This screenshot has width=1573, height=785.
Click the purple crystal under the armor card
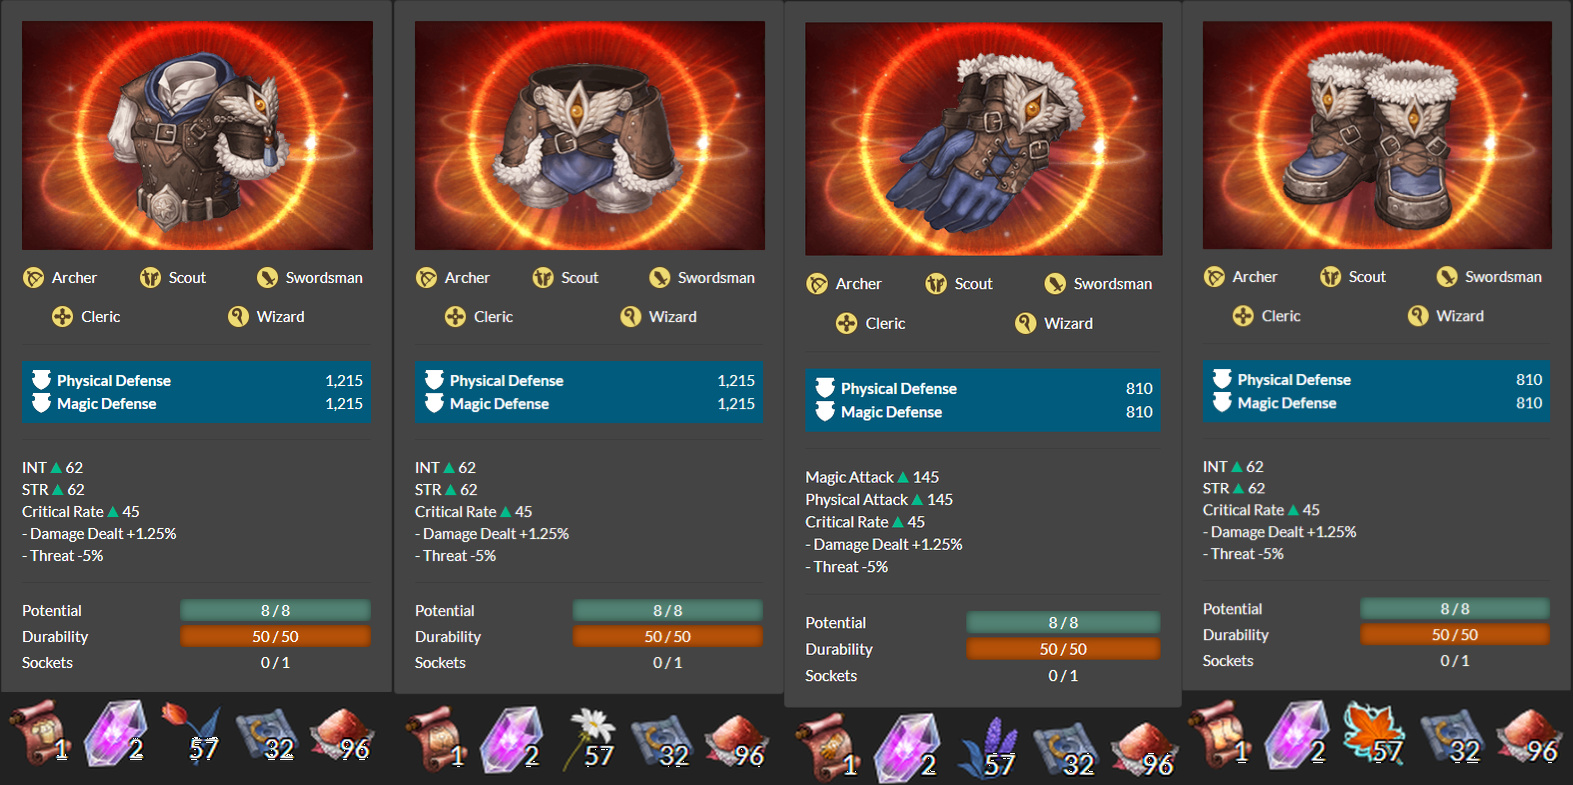coord(115,733)
